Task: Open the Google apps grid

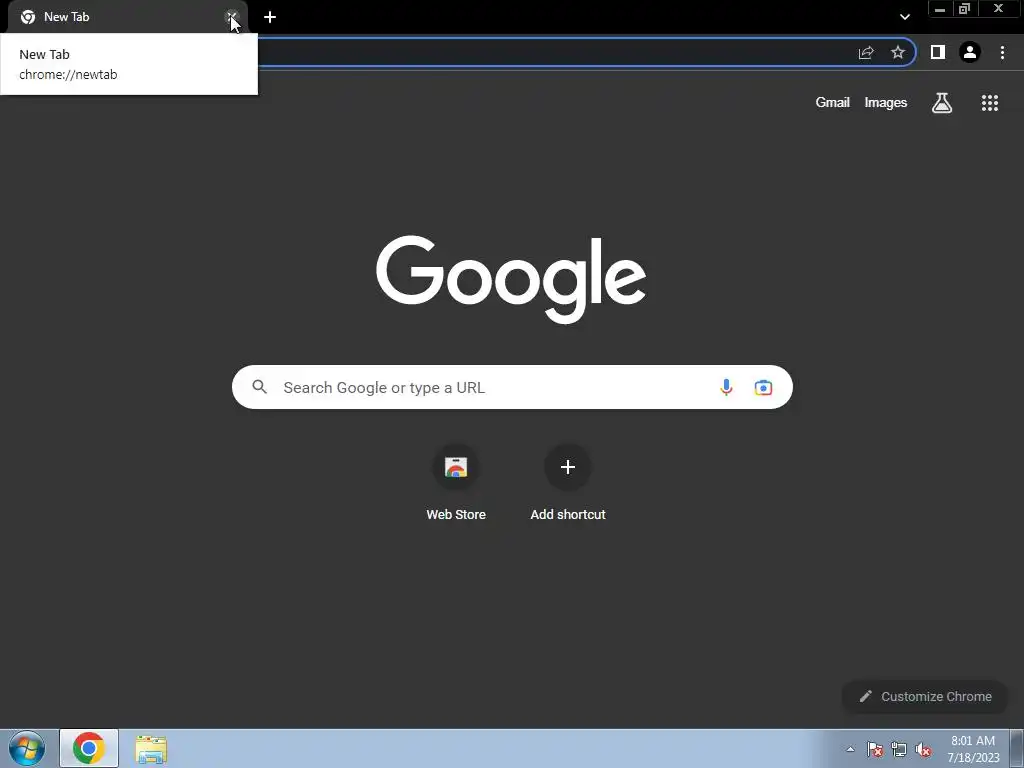Action: [990, 103]
